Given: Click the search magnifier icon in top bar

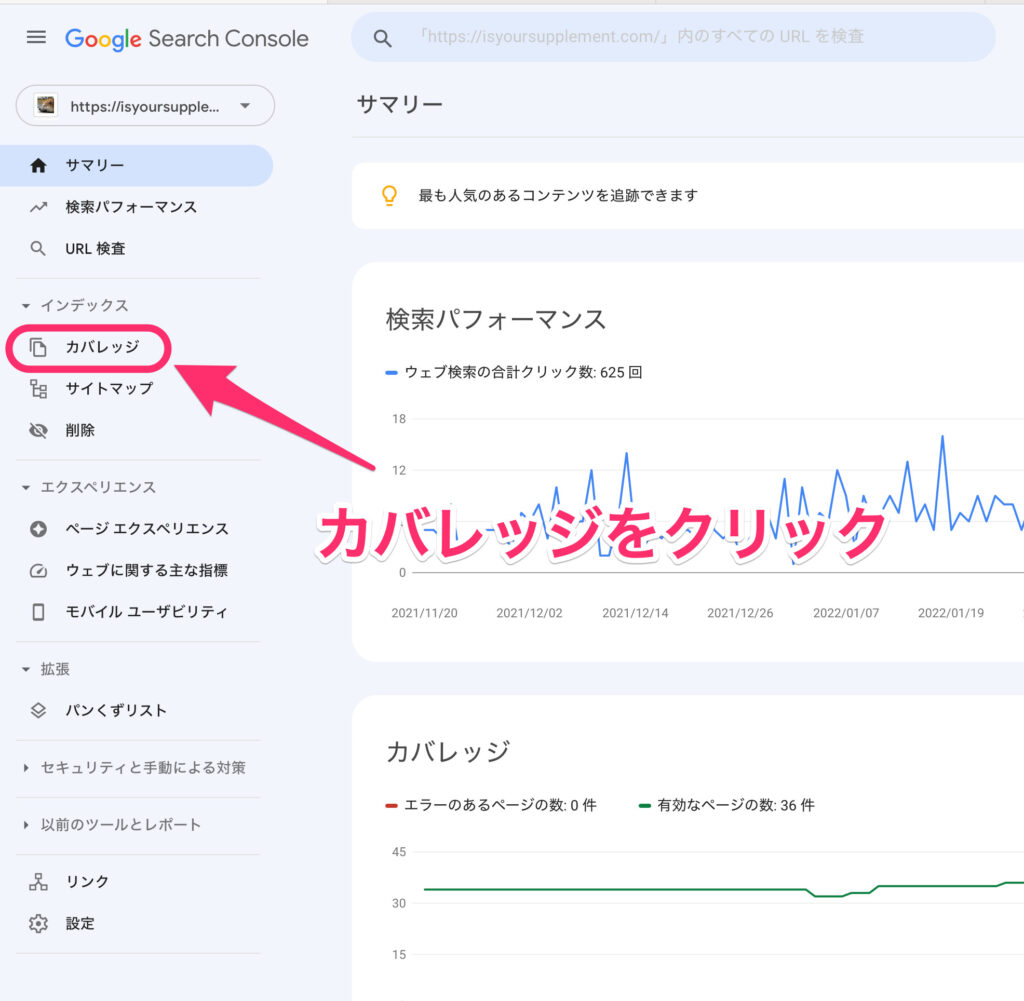Looking at the screenshot, I should tap(383, 39).
